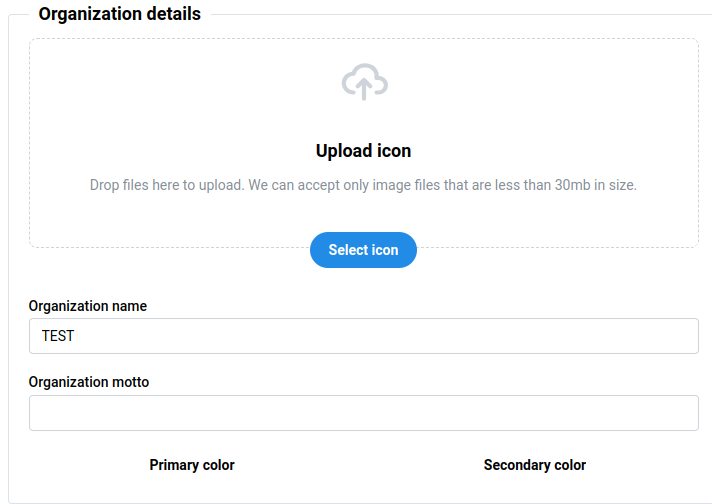The height and width of the screenshot is (504, 712).
Task: Select the Primary color label
Action: 192,465
